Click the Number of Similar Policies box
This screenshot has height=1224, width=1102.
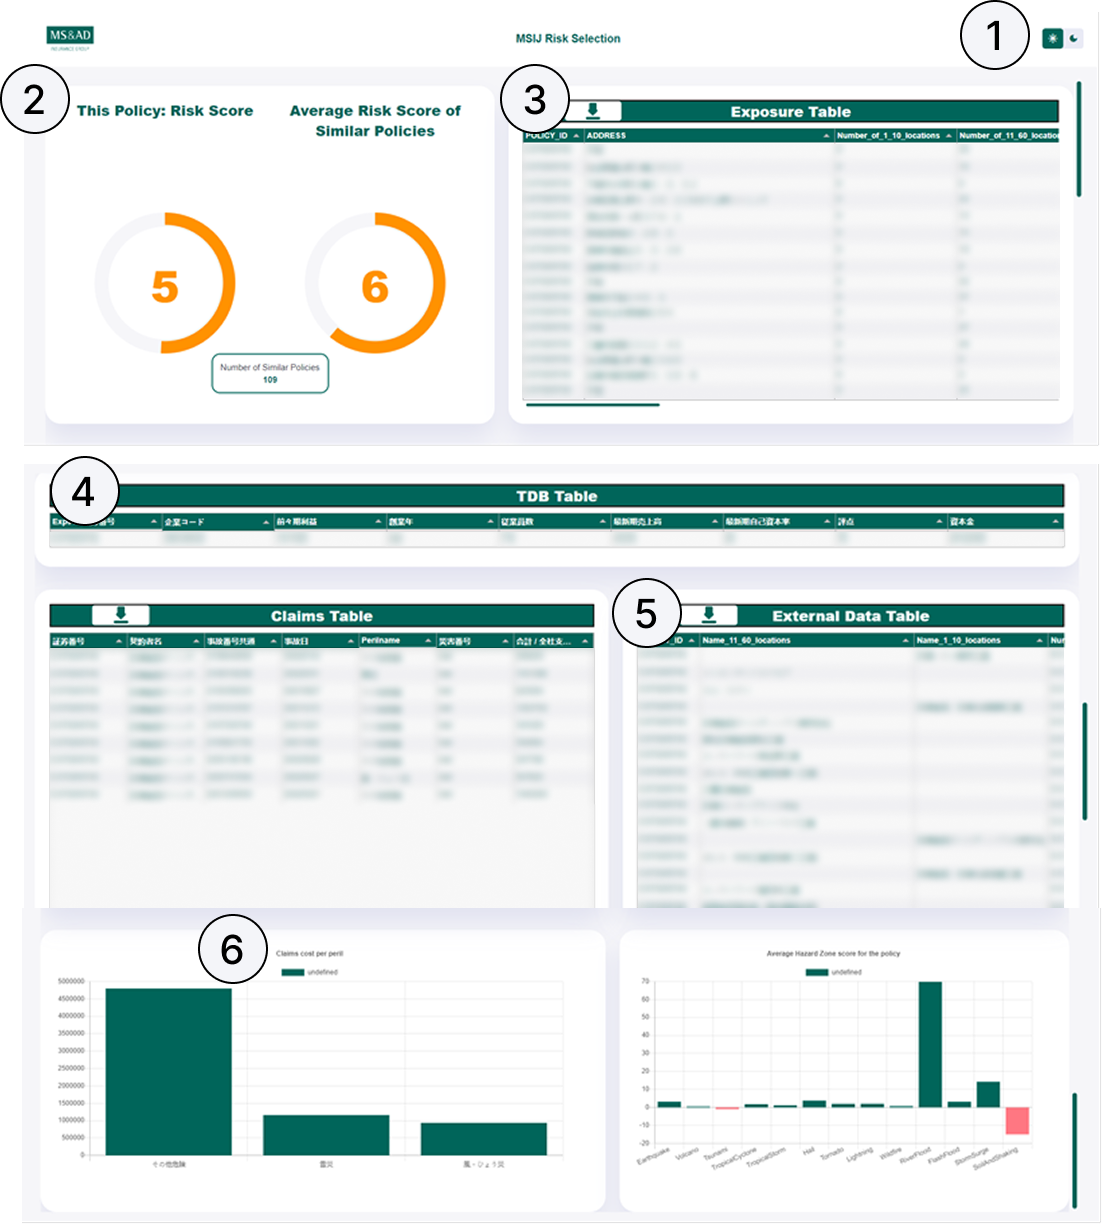(x=270, y=373)
